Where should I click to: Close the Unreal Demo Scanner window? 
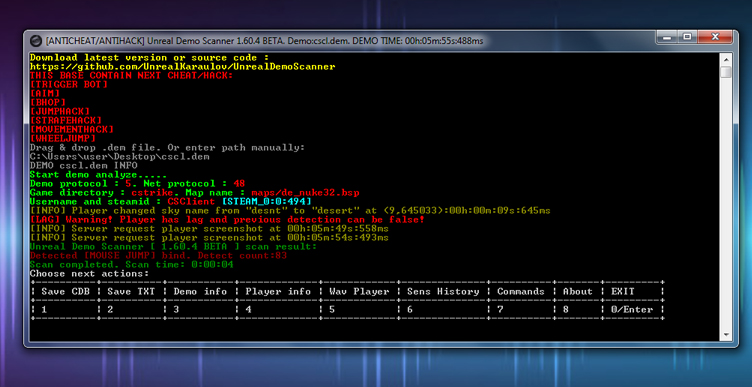click(x=715, y=36)
